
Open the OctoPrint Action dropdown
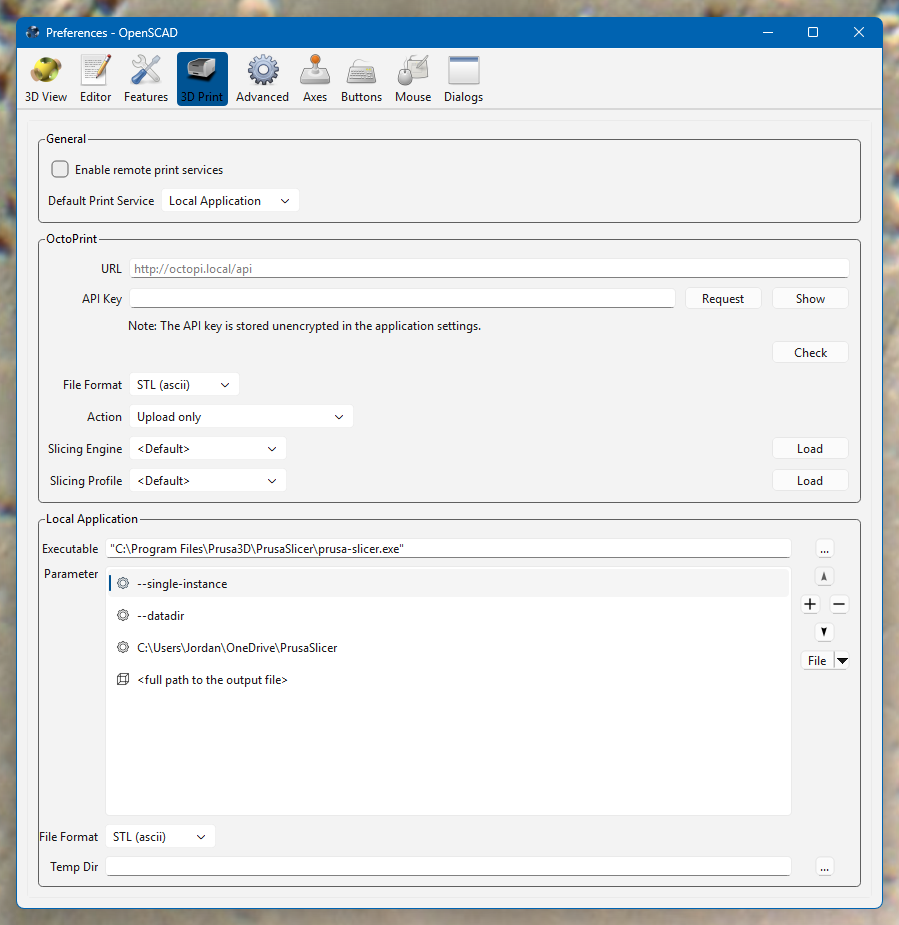click(x=241, y=417)
